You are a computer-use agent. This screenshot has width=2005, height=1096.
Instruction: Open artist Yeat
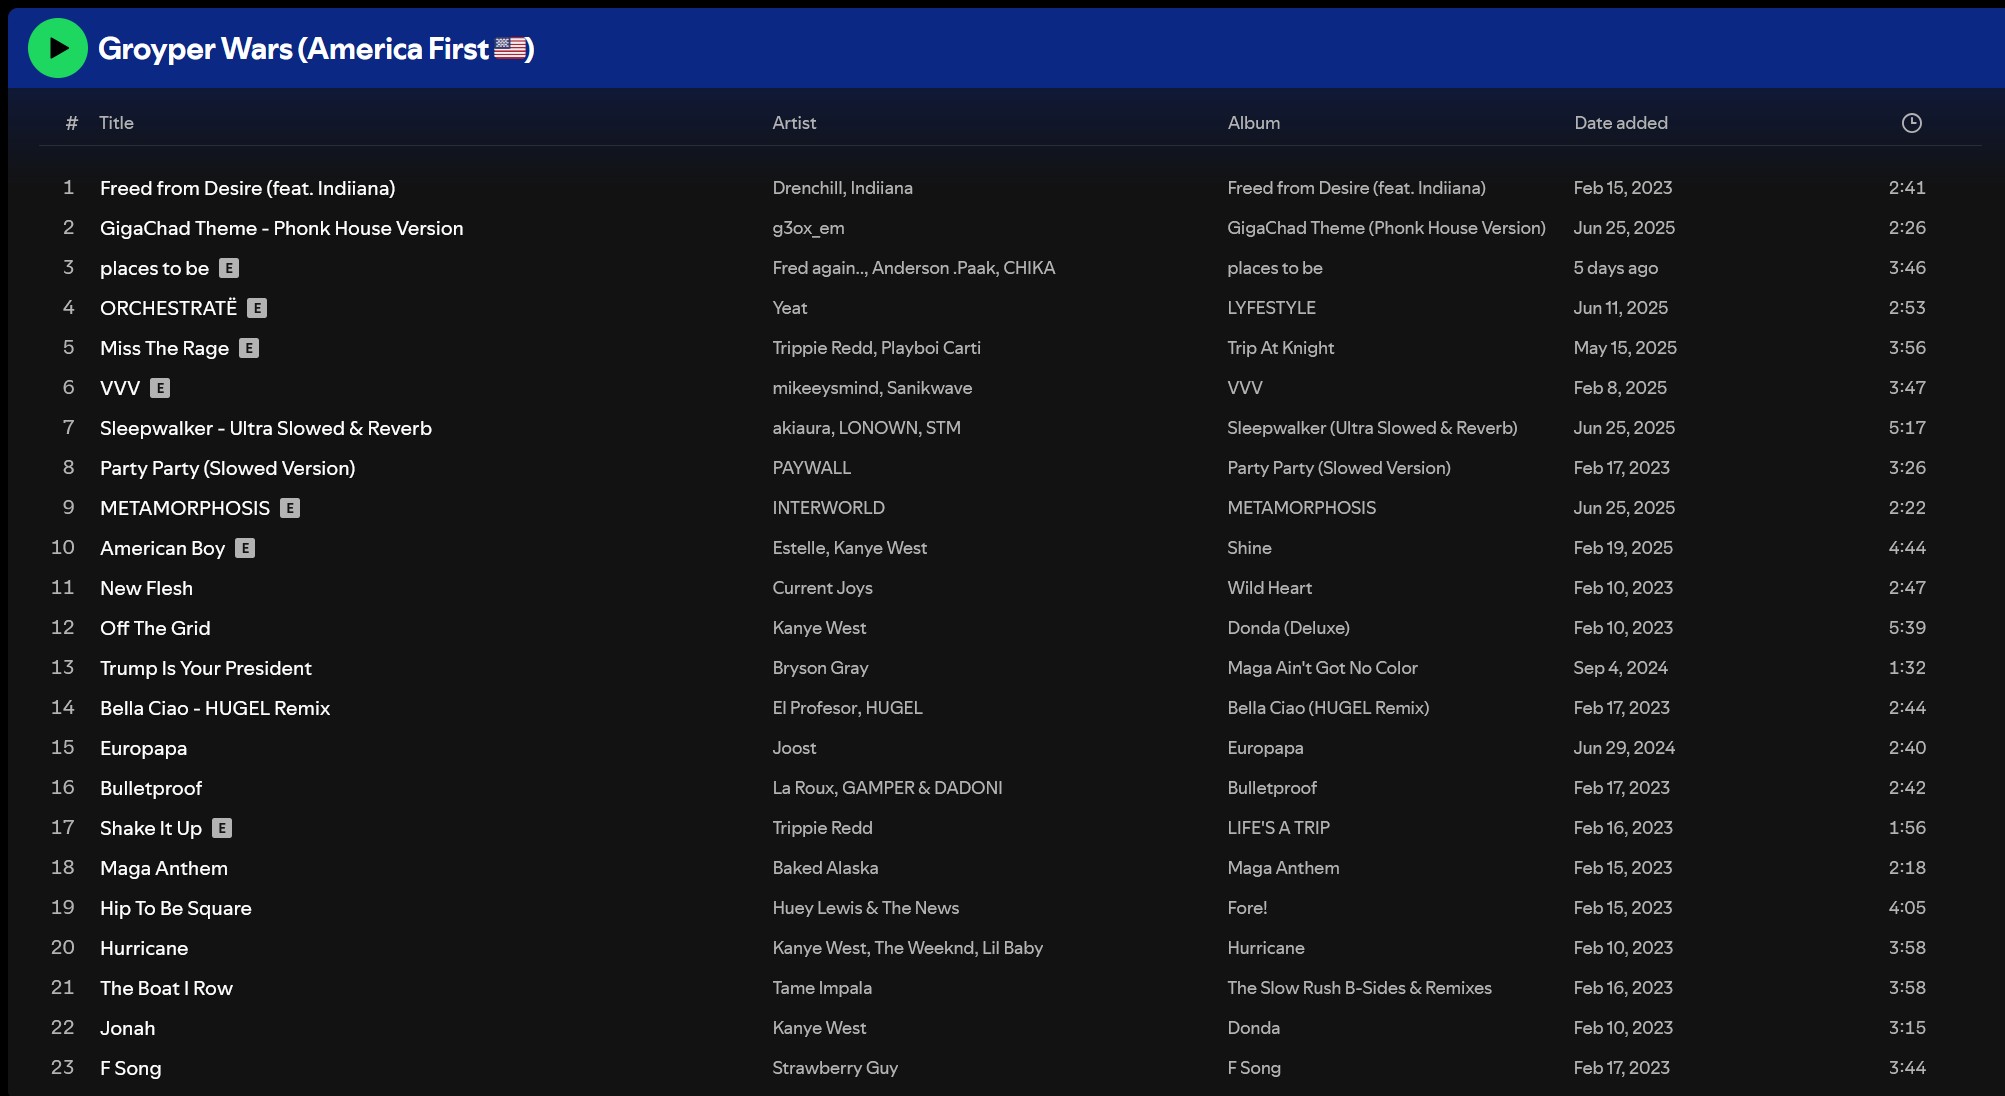pos(789,308)
